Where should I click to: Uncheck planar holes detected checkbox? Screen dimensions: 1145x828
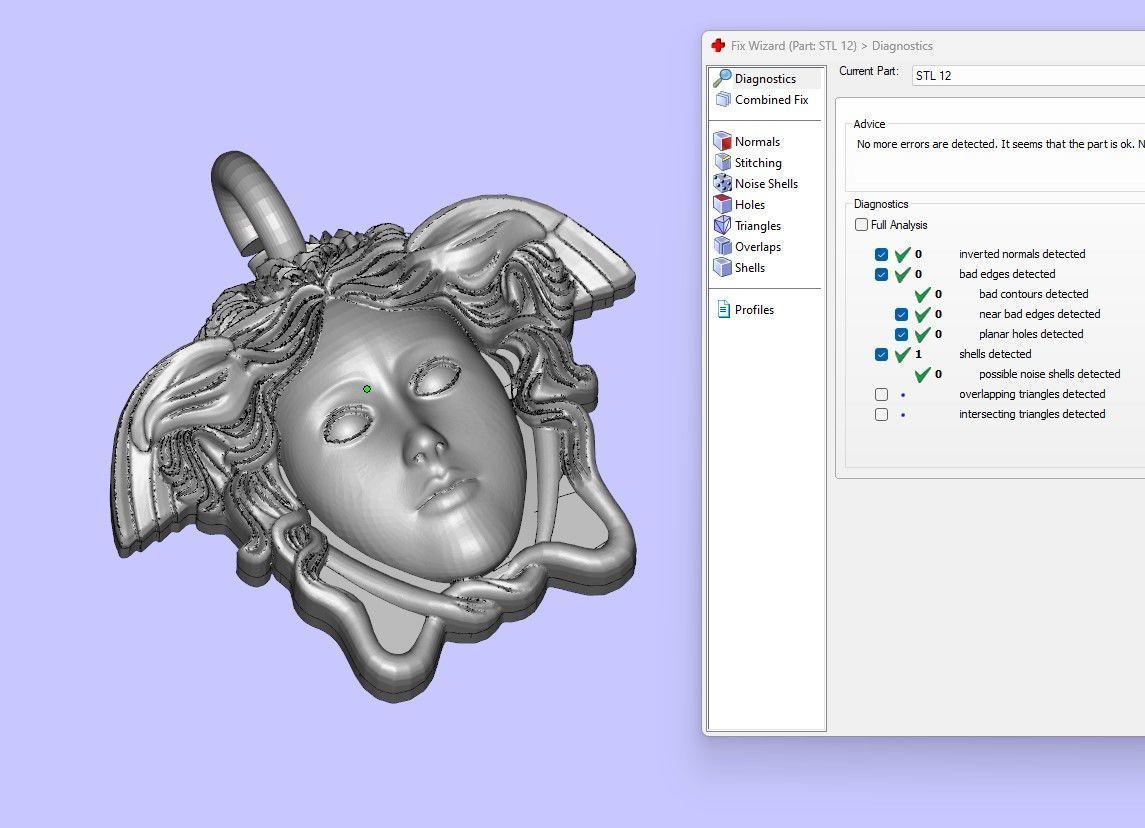[901, 334]
